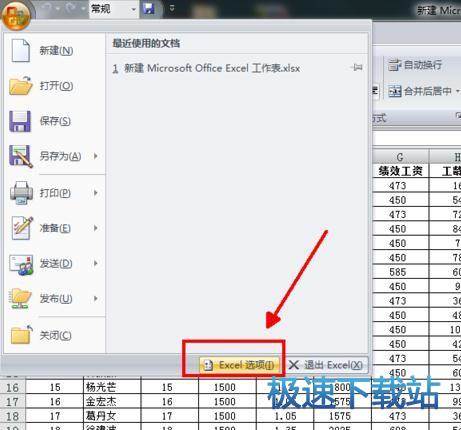Click the Save As floppy-with-pencil icon
The height and width of the screenshot is (430, 461).
(x=21, y=156)
